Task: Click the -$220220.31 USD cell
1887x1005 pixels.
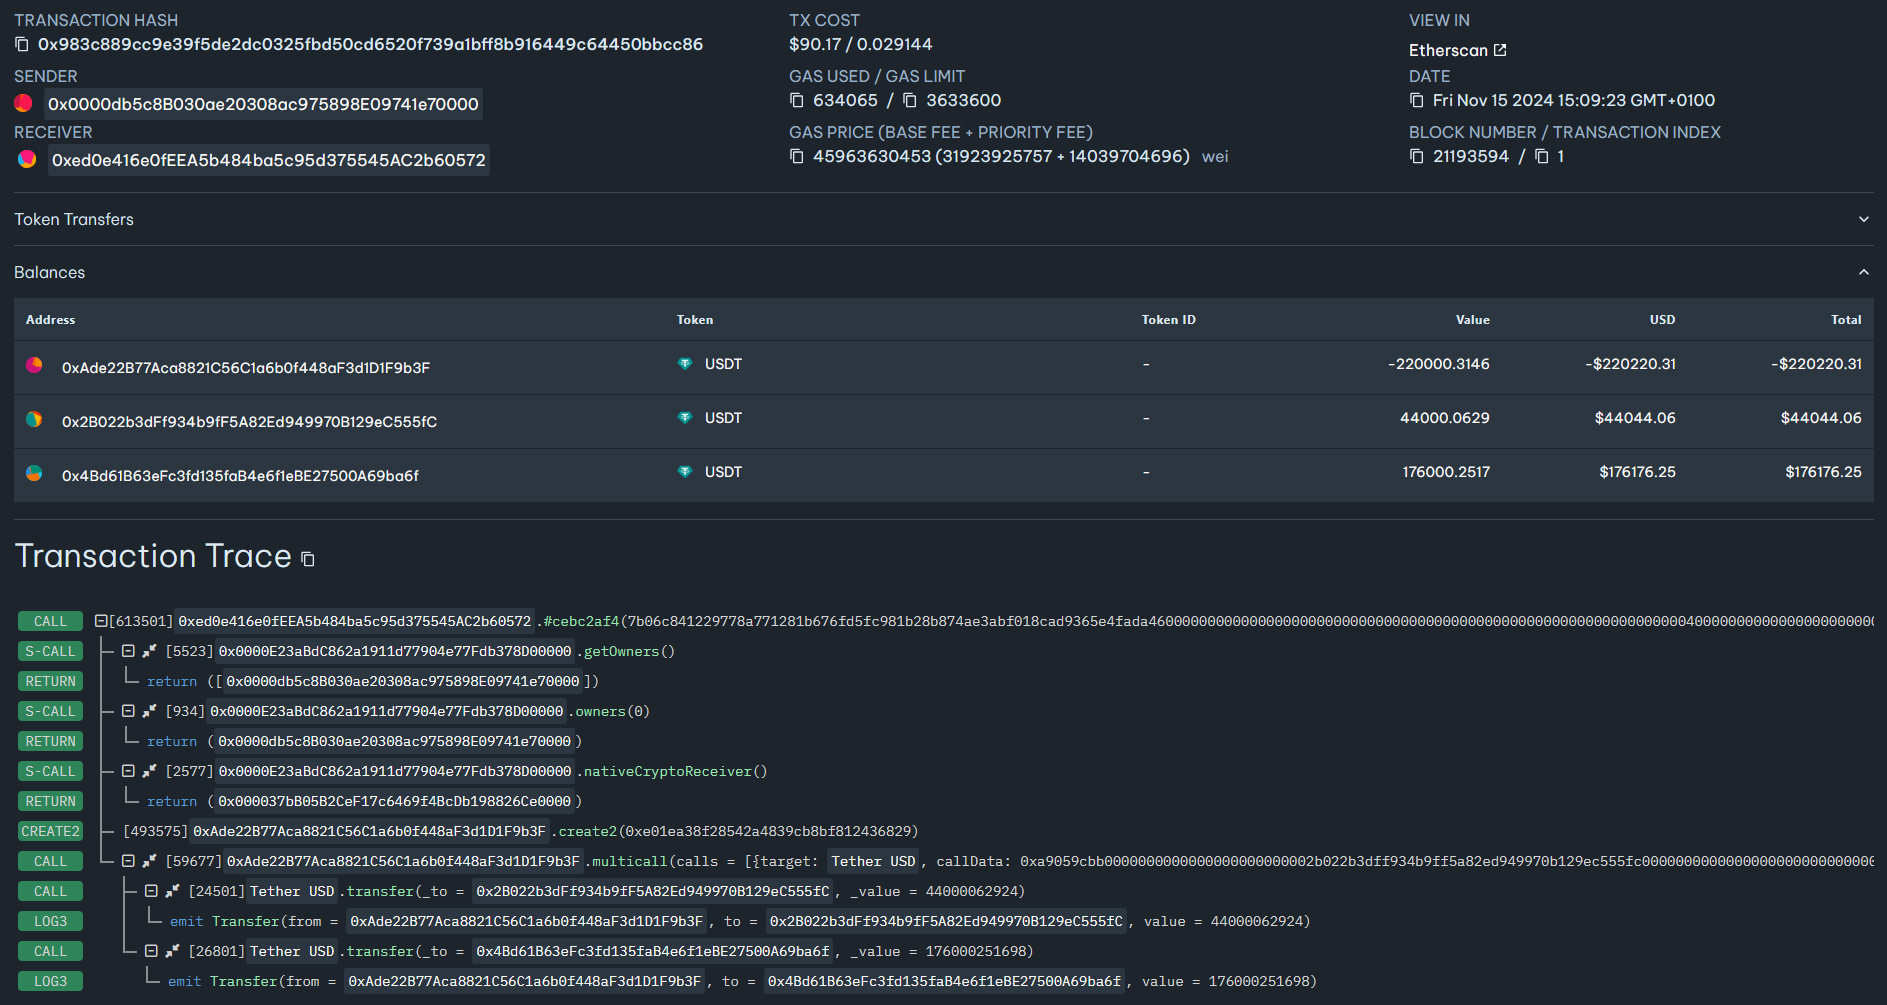Action: click(x=1630, y=364)
